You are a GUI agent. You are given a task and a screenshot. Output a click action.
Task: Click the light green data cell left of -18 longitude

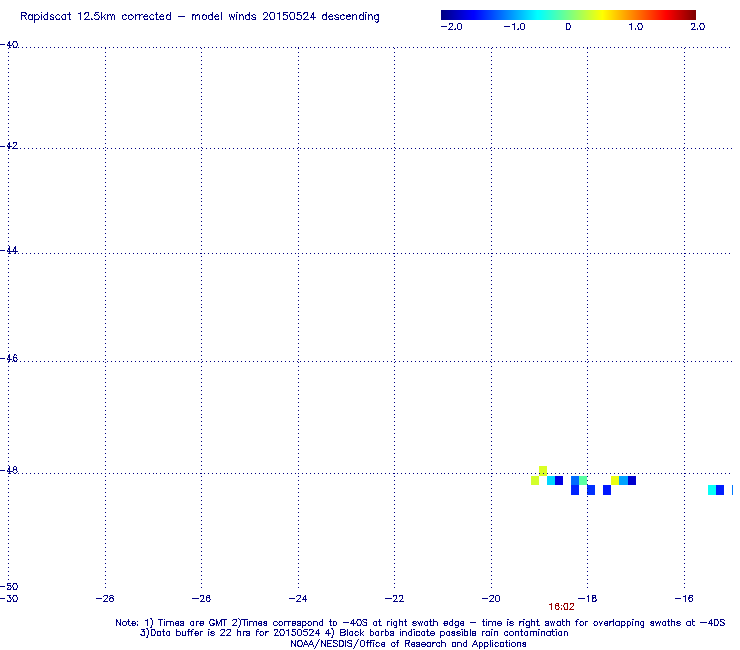(x=583, y=481)
